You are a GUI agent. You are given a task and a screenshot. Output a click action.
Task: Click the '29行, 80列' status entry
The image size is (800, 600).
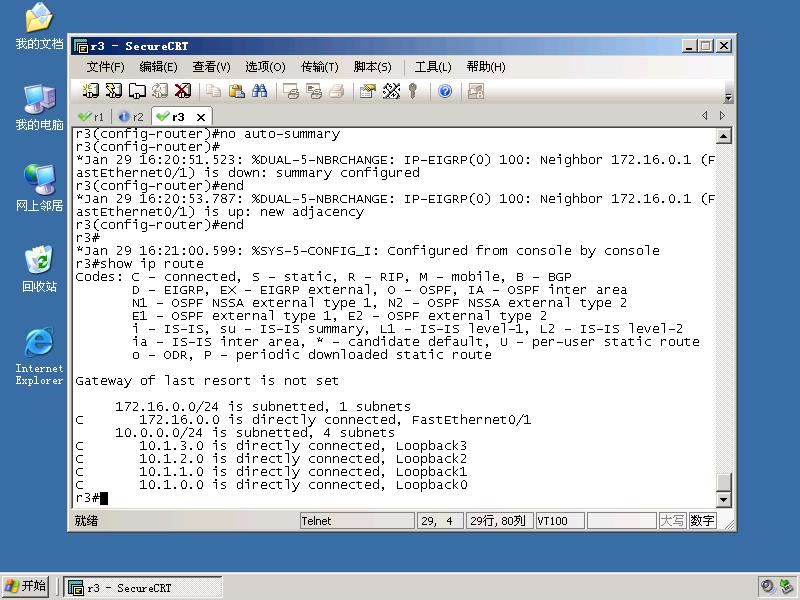click(498, 521)
